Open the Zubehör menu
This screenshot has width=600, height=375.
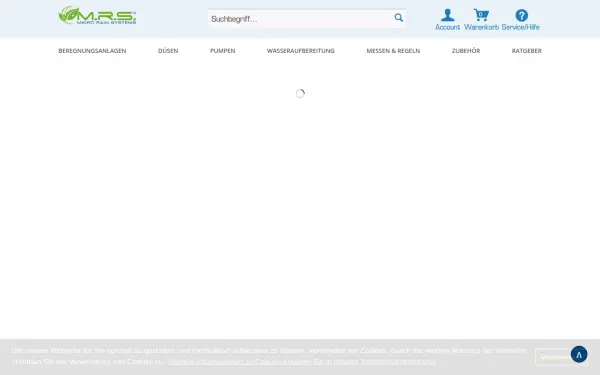[466, 51]
